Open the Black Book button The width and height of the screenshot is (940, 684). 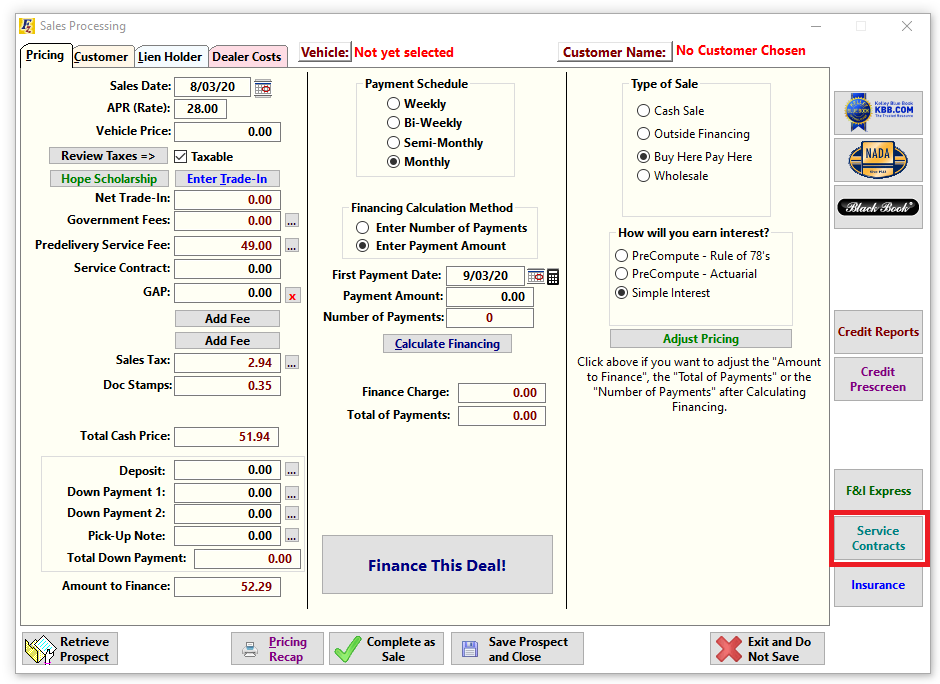coord(878,207)
